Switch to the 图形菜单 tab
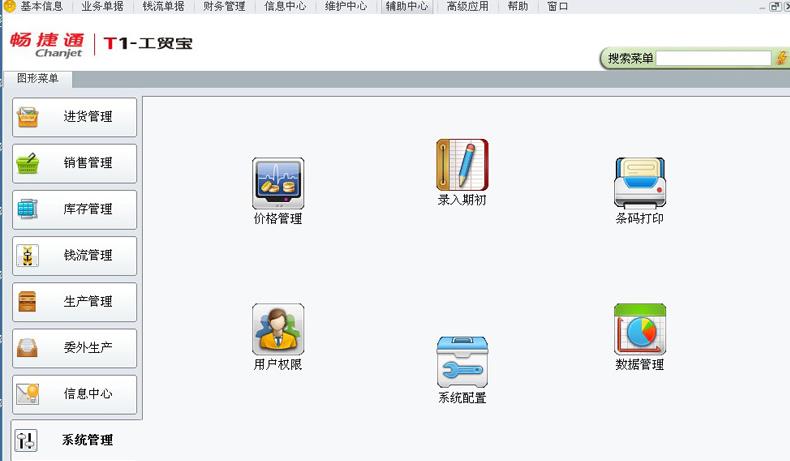The width and height of the screenshot is (790, 461). pyautogui.click(x=38, y=79)
